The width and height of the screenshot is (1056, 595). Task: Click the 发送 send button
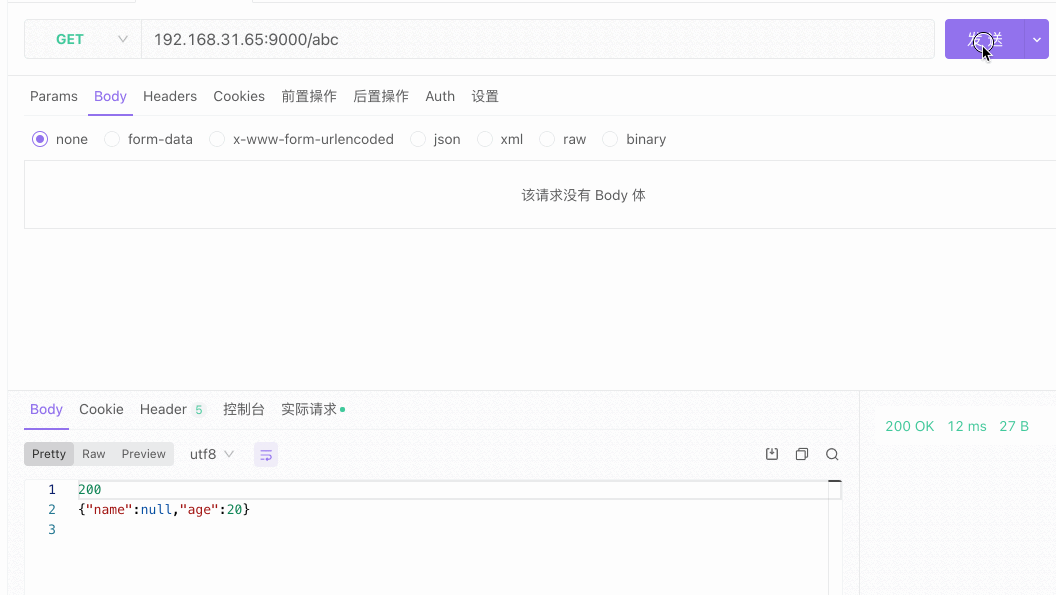[x=984, y=39]
